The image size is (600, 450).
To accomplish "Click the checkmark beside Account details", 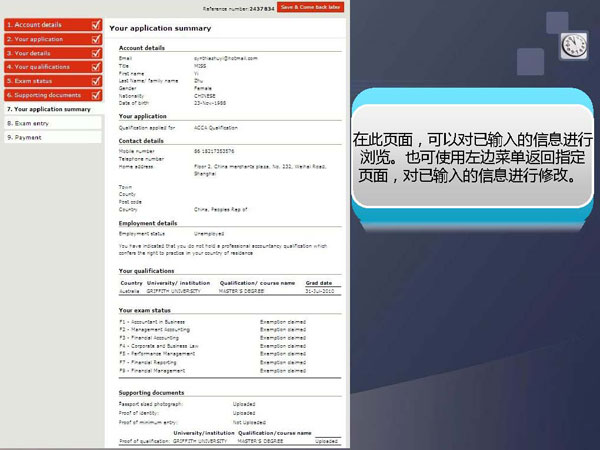I will (96, 24).
